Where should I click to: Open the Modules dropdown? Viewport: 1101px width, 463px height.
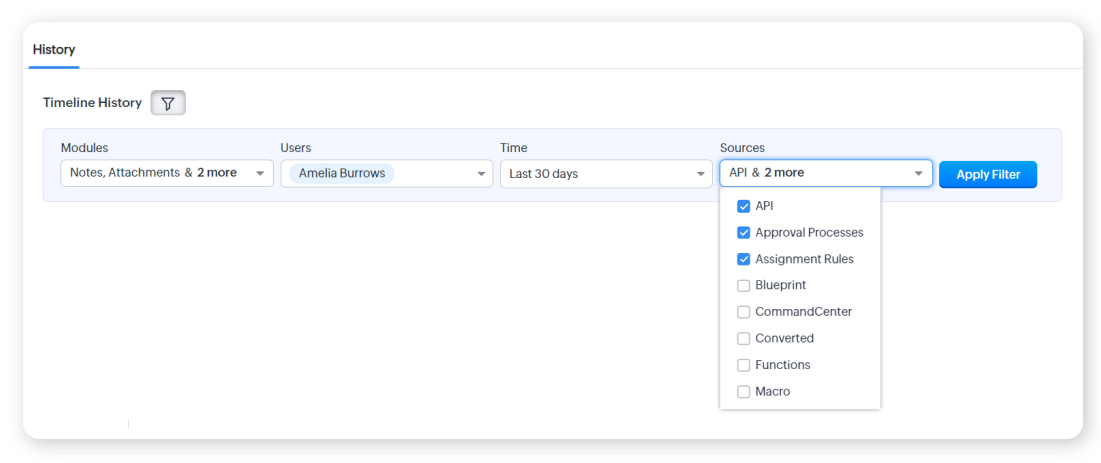(x=167, y=173)
